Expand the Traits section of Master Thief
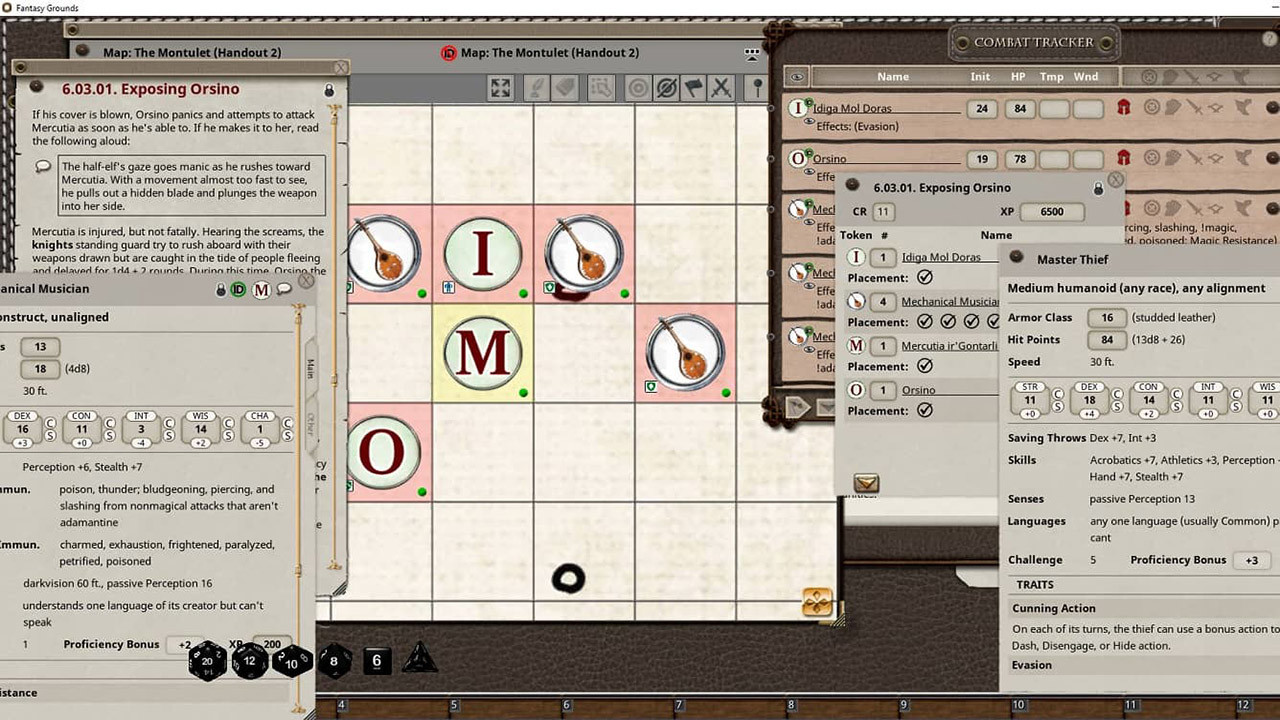Screen dimensions: 1280x720 tap(1035, 585)
